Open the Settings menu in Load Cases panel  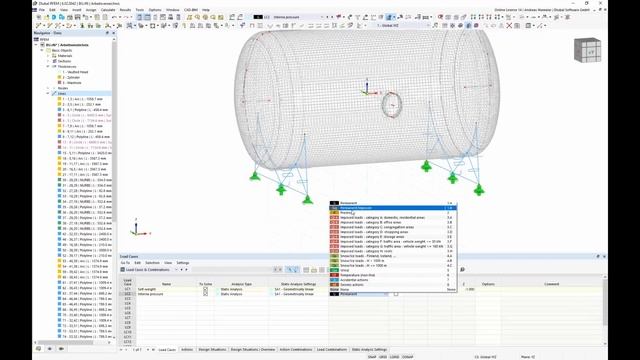coord(182,263)
